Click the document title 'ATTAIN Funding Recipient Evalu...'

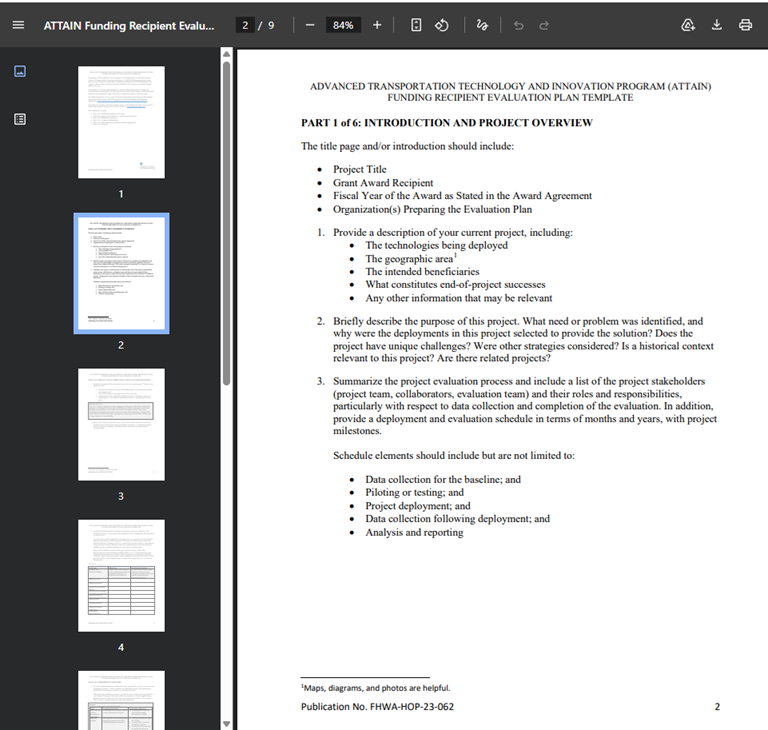[129, 25]
